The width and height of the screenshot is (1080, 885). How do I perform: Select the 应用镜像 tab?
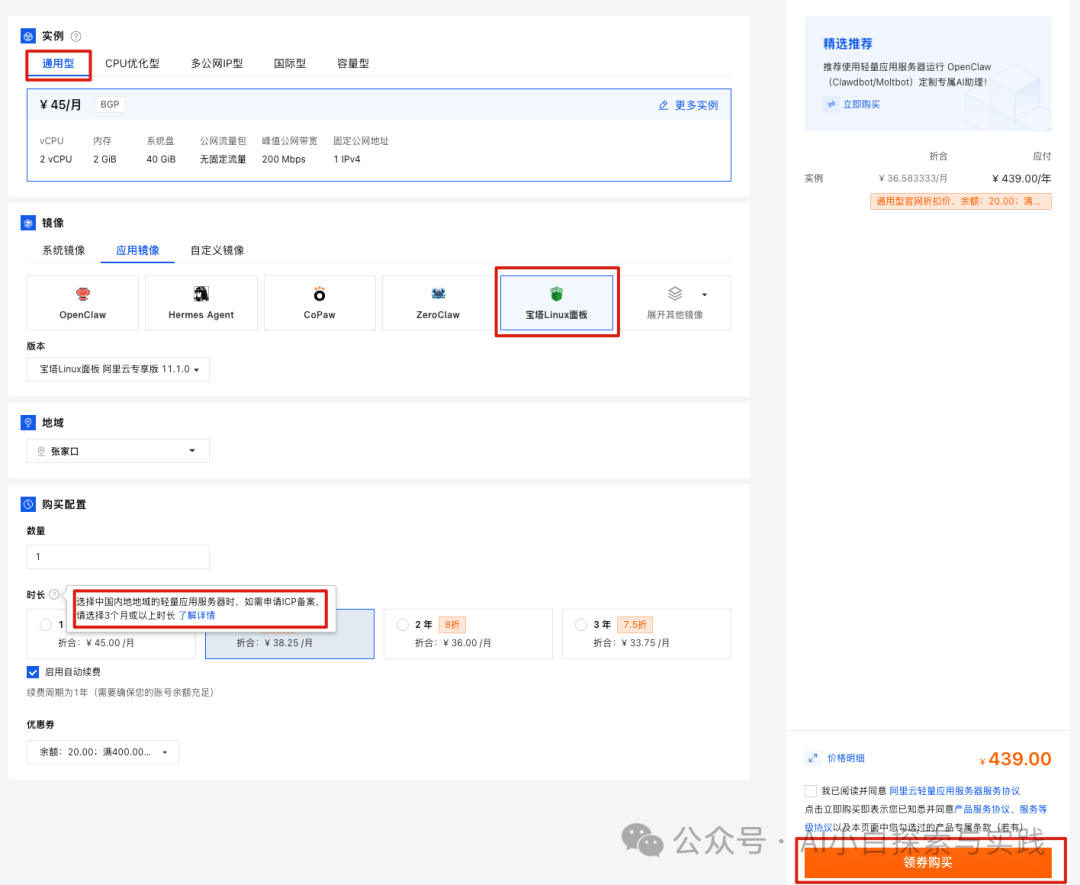(138, 250)
